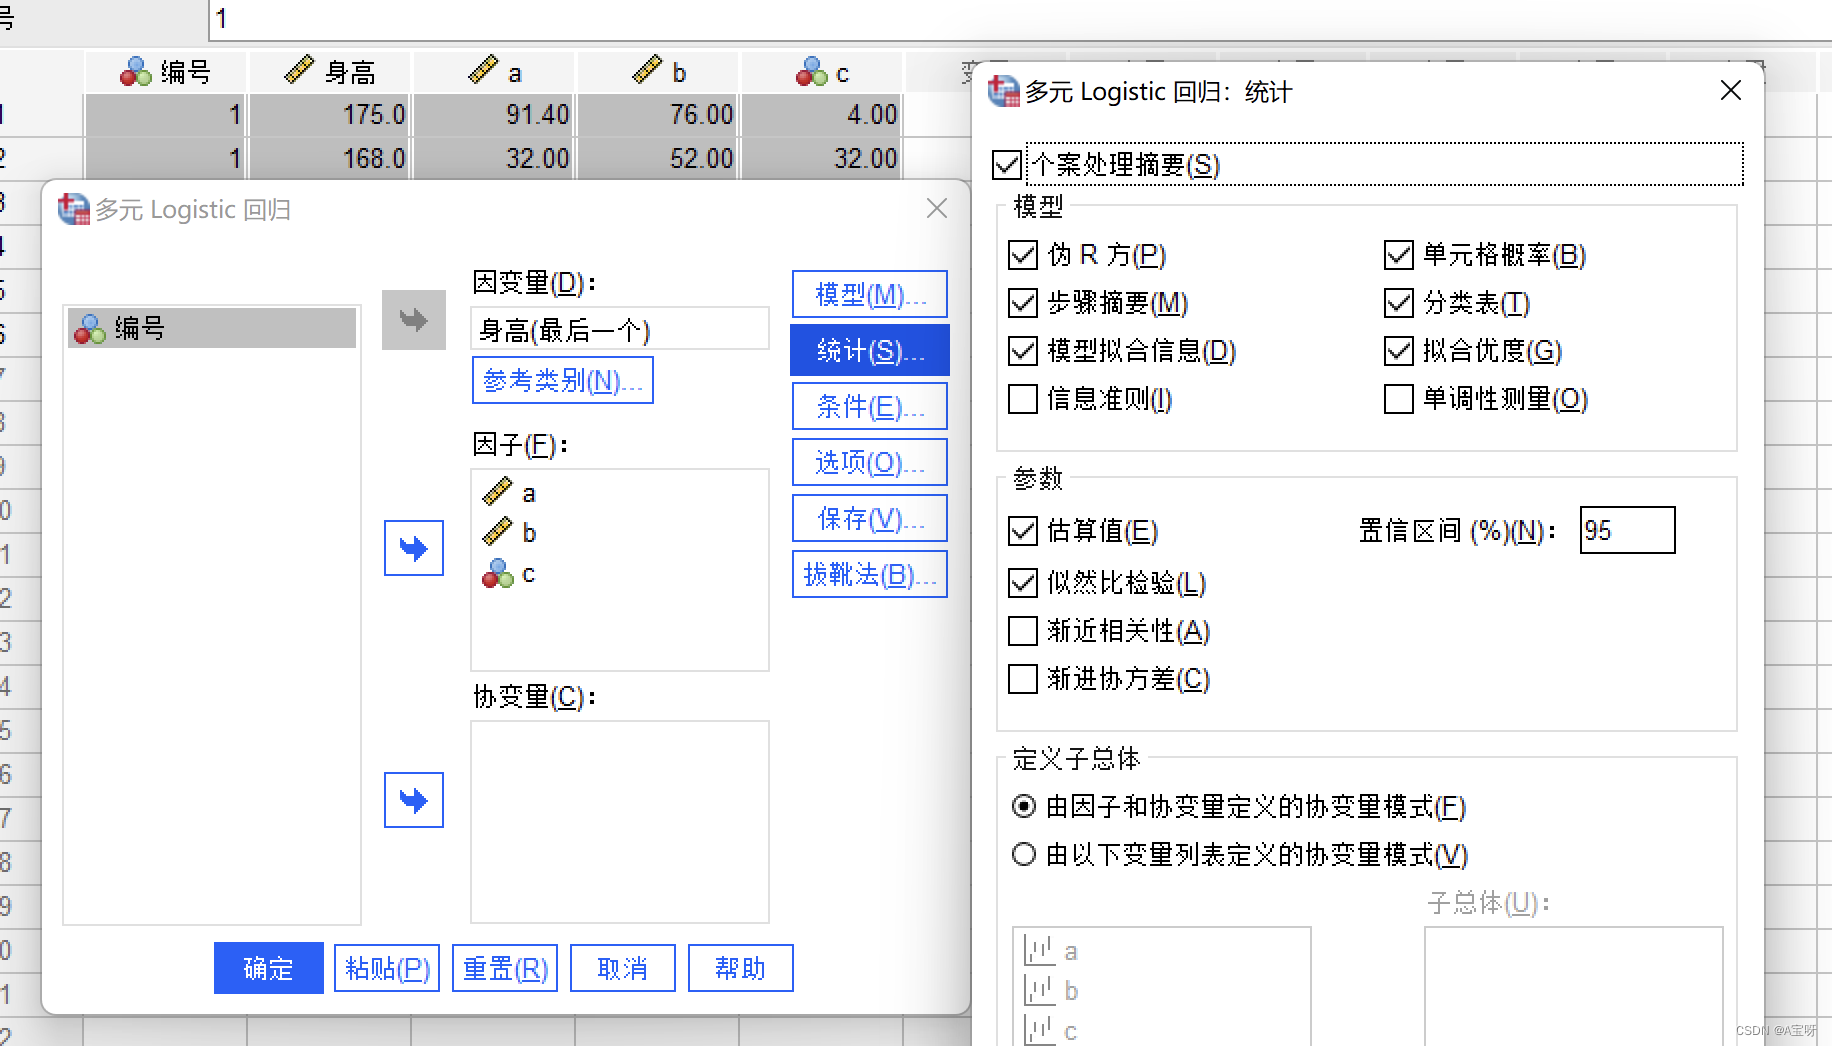Select data cell with value 168.0
1832x1046 pixels.
point(329,158)
